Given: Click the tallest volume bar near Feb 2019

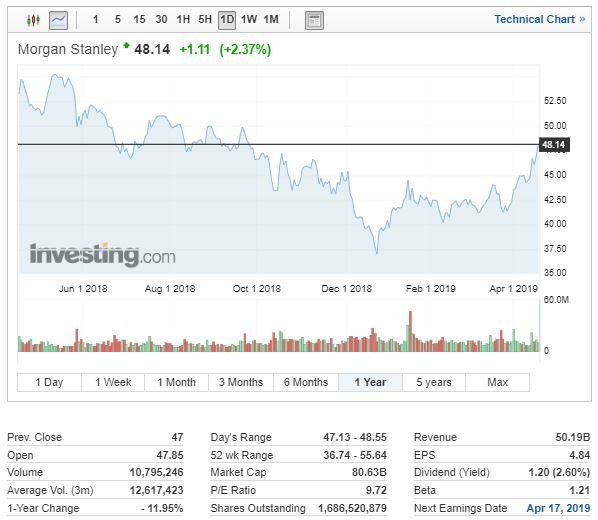Looking at the screenshot, I should click(410, 331).
